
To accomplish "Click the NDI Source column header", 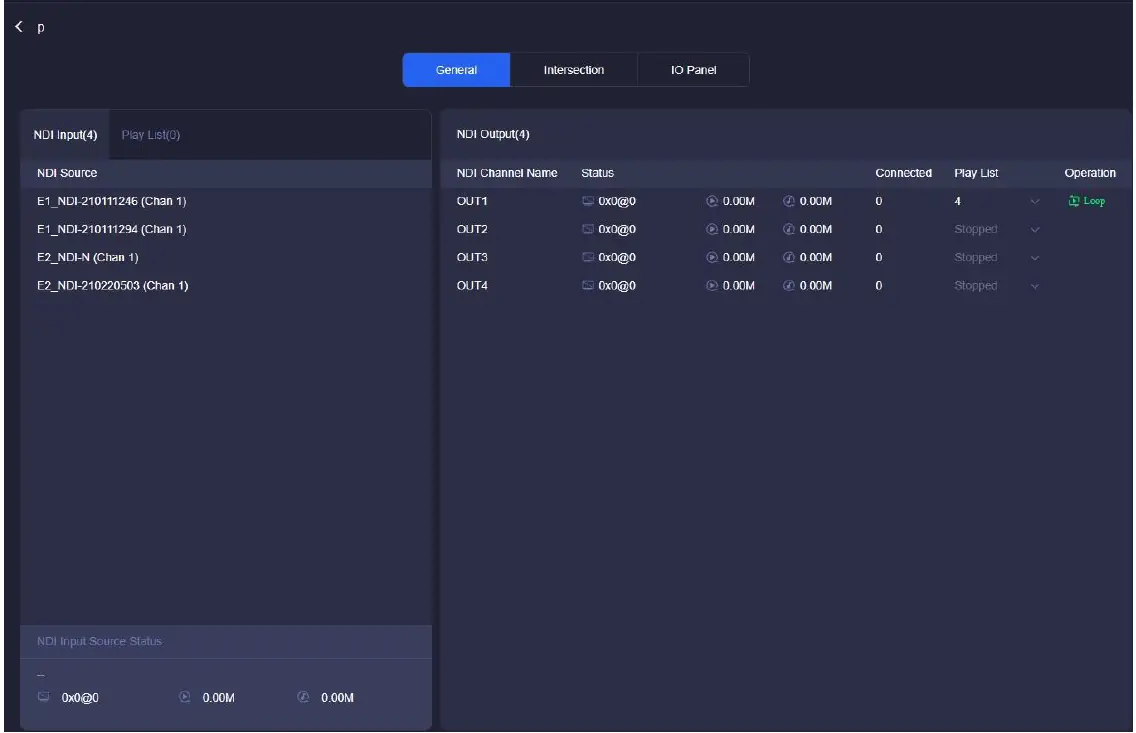I will [x=67, y=173].
